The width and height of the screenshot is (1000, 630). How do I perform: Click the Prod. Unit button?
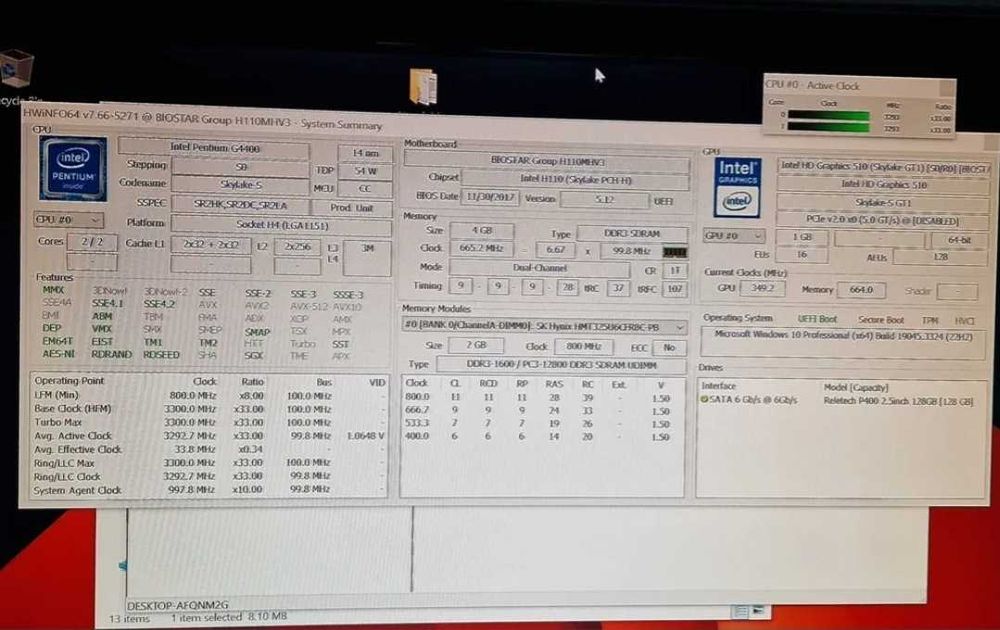click(351, 208)
